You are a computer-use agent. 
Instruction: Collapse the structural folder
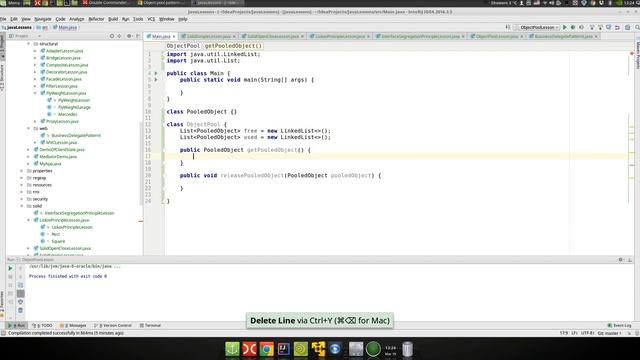pyautogui.click(x=29, y=44)
